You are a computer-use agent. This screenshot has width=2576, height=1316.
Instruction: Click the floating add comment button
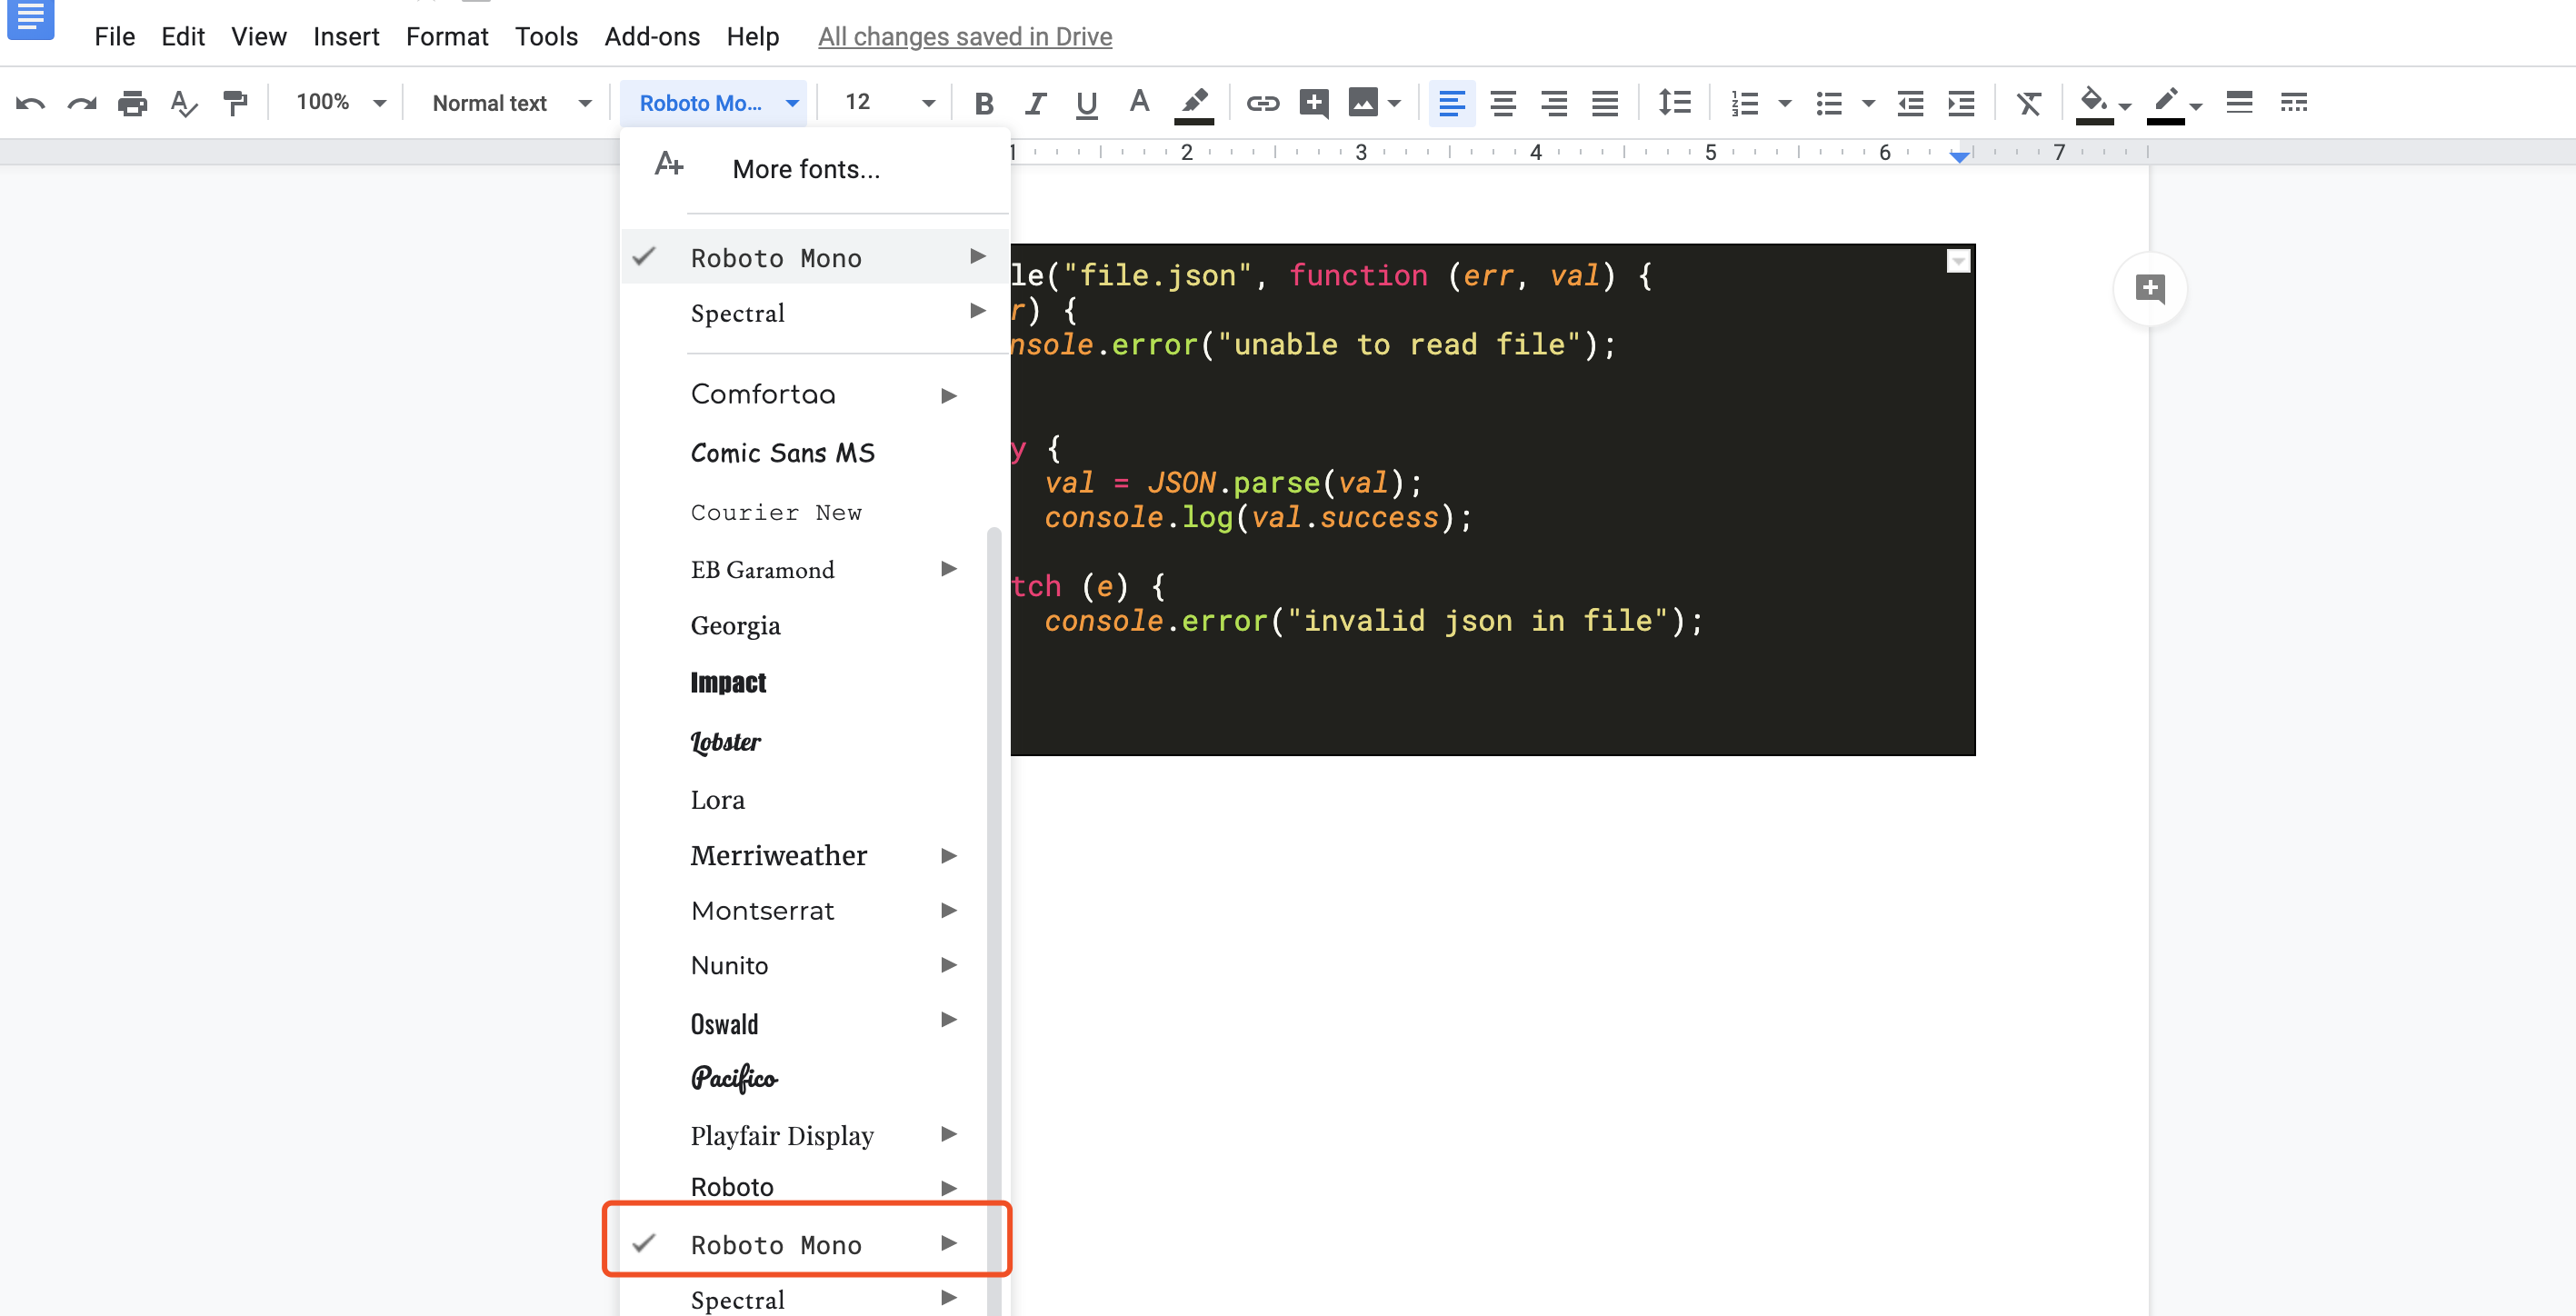pos(2150,289)
